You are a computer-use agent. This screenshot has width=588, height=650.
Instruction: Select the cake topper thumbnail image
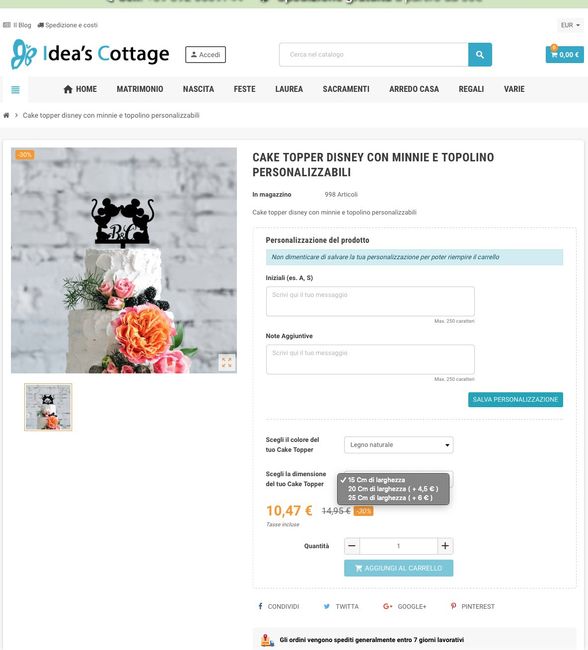point(48,407)
